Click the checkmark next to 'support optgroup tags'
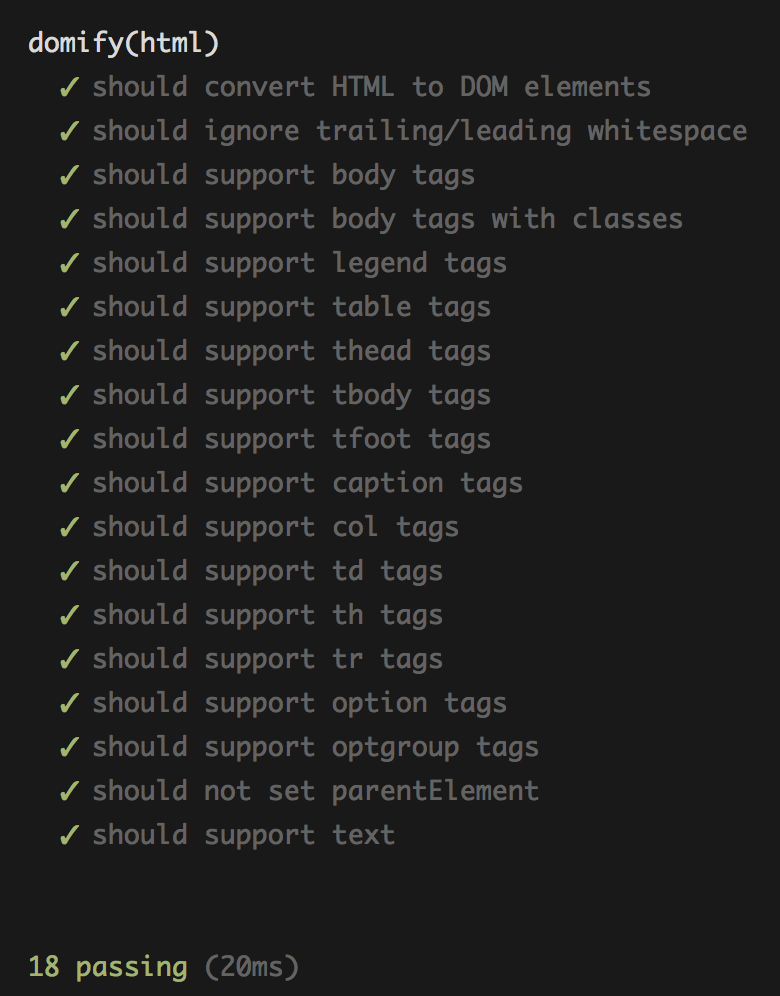Image resolution: width=780 pixels, height=996 pixels. tap(69, 747)
